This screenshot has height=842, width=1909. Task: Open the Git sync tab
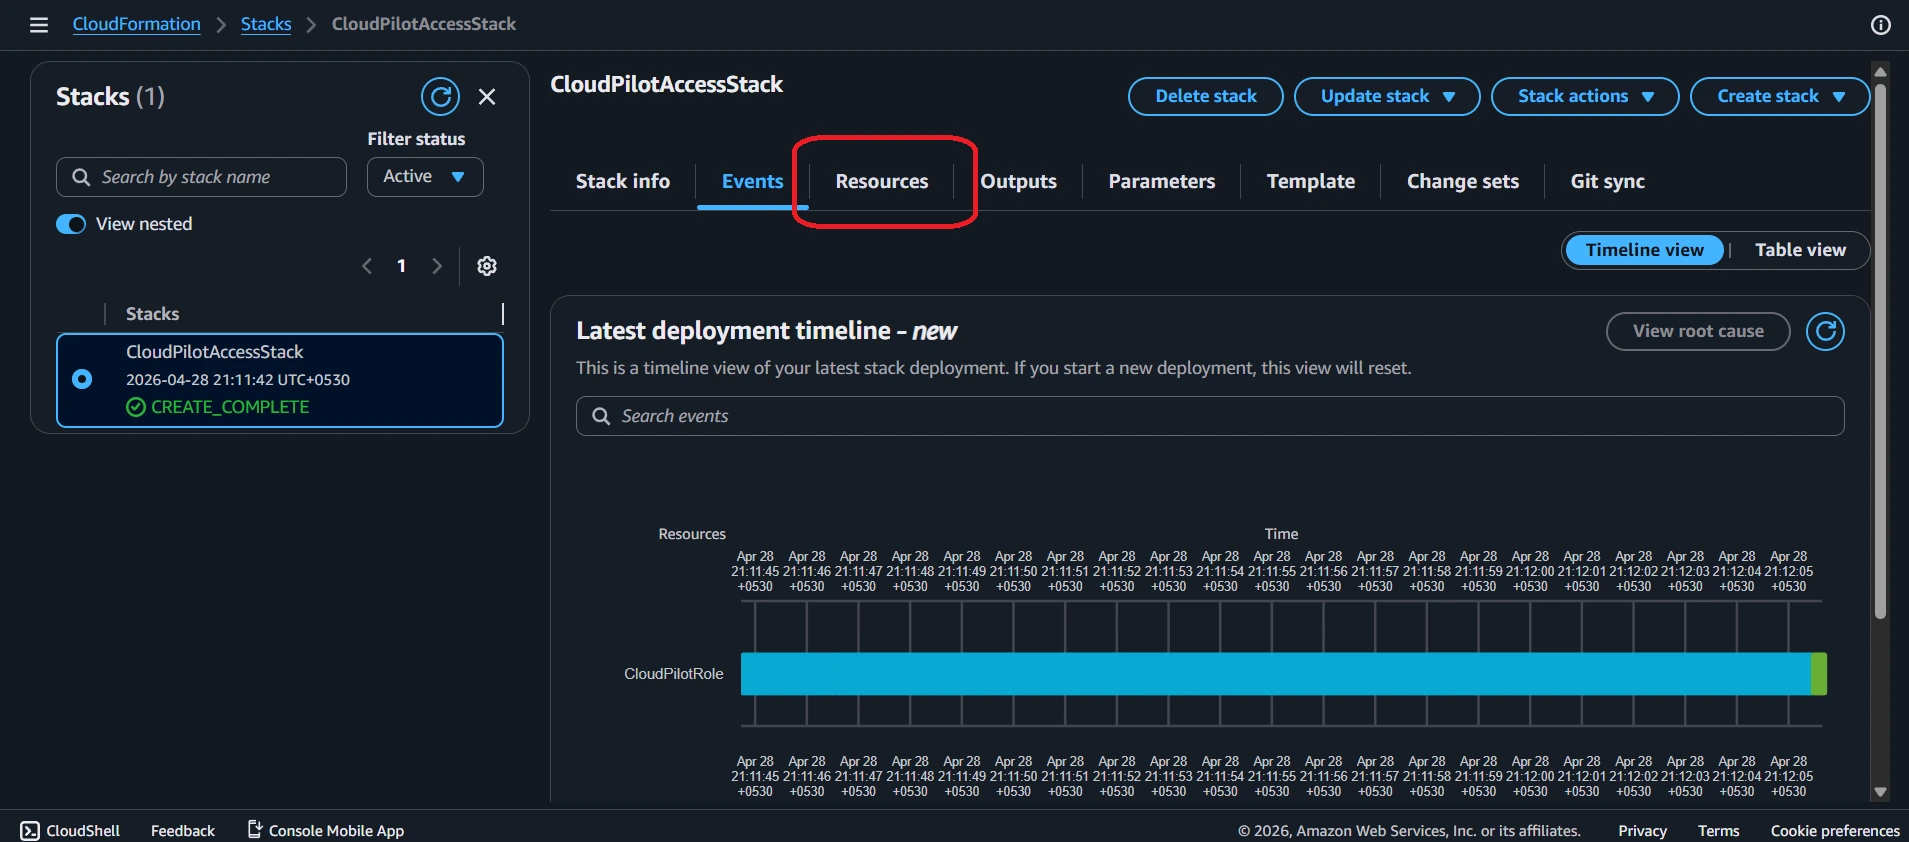coord(1607,181)
